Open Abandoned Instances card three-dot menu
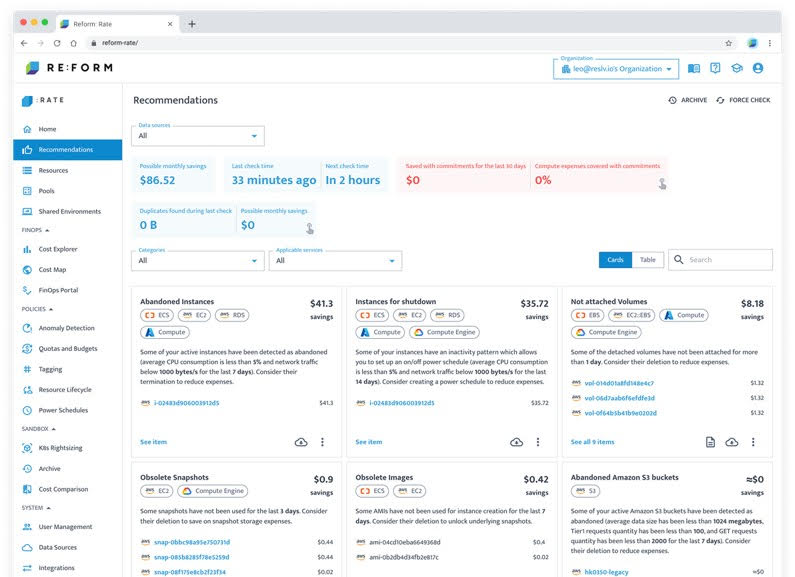The height and width of the screenshot is (577, 795). [x=322, y=442]
